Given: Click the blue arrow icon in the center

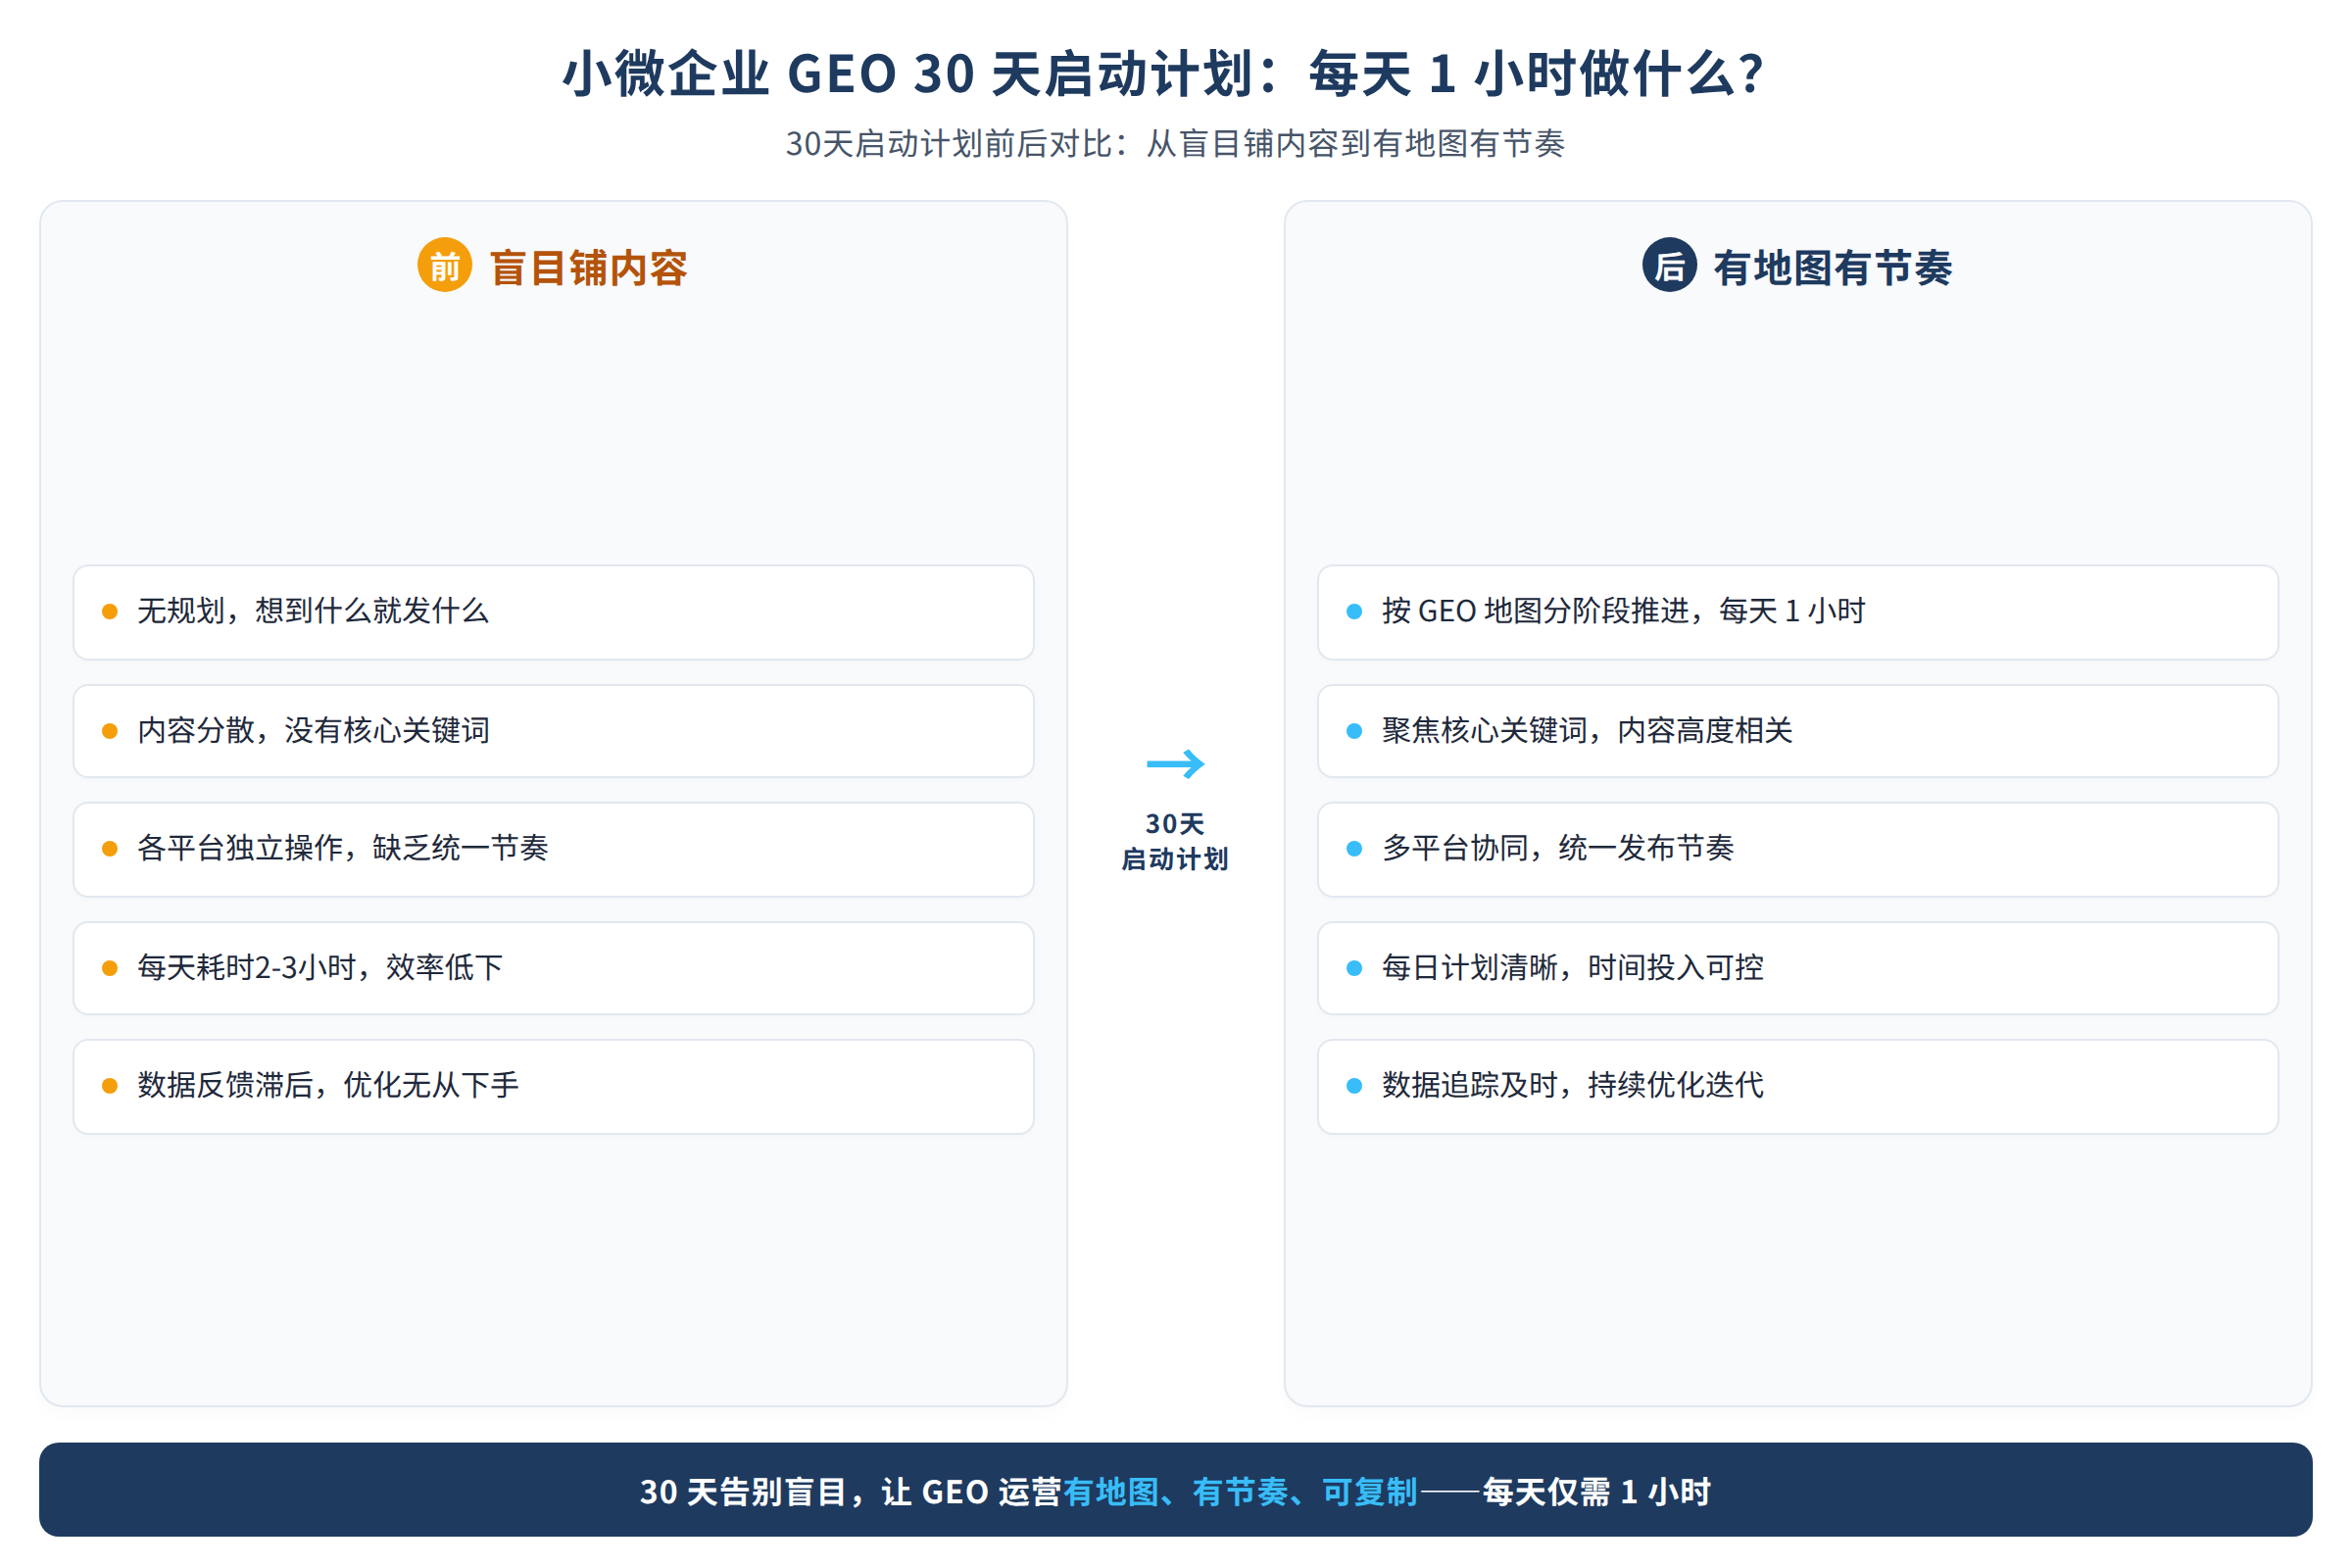Looking at the screenshot, I should tap(1175, 764).
